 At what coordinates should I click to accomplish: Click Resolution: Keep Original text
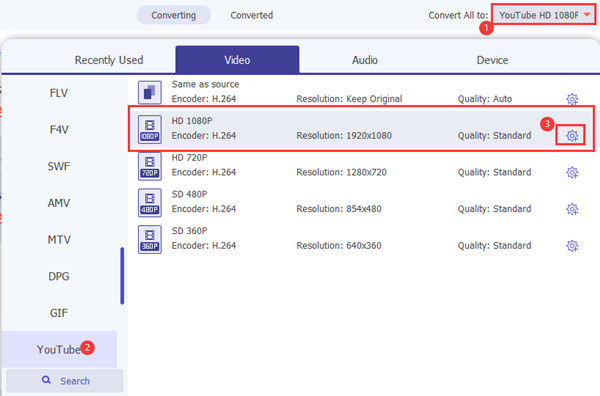point(349,99)
